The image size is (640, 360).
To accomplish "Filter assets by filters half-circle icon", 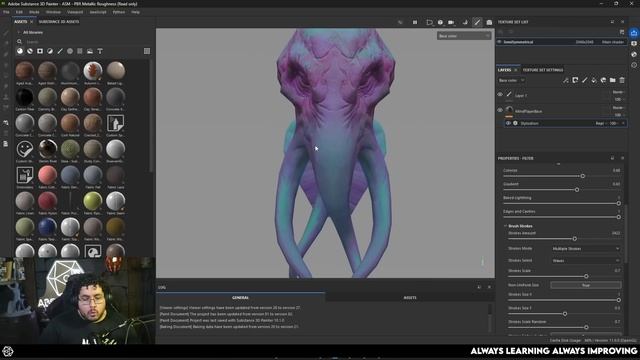I will click(50, 51).
